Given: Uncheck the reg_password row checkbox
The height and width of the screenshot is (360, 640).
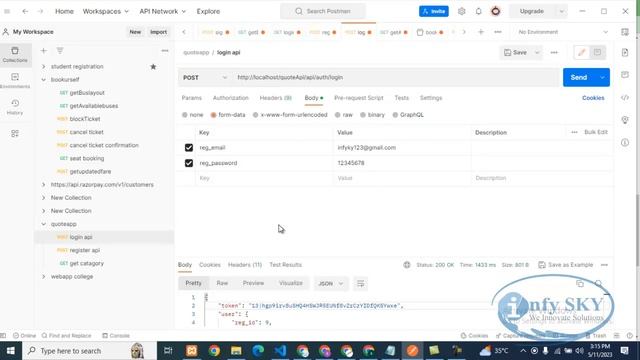Looking at the screenshot, I should [x=189, y=163].
